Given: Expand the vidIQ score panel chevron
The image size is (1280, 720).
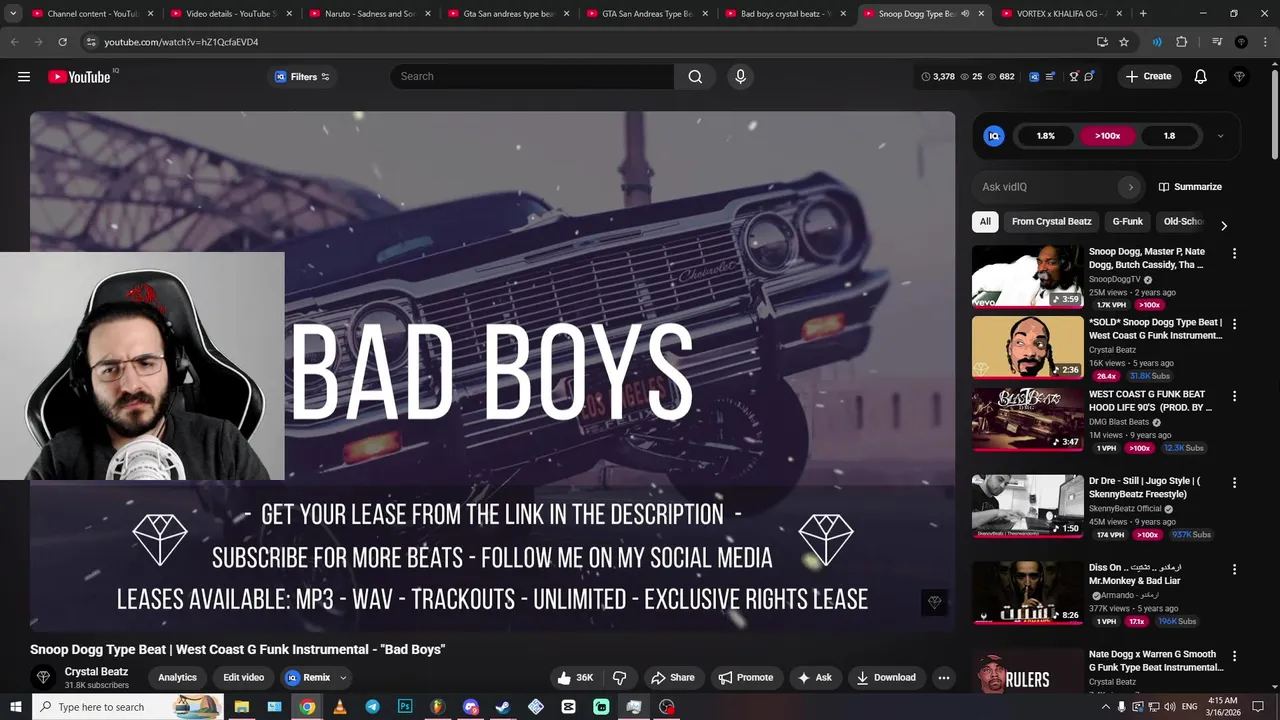Looking at the screenshot, I should (1220, 136).
